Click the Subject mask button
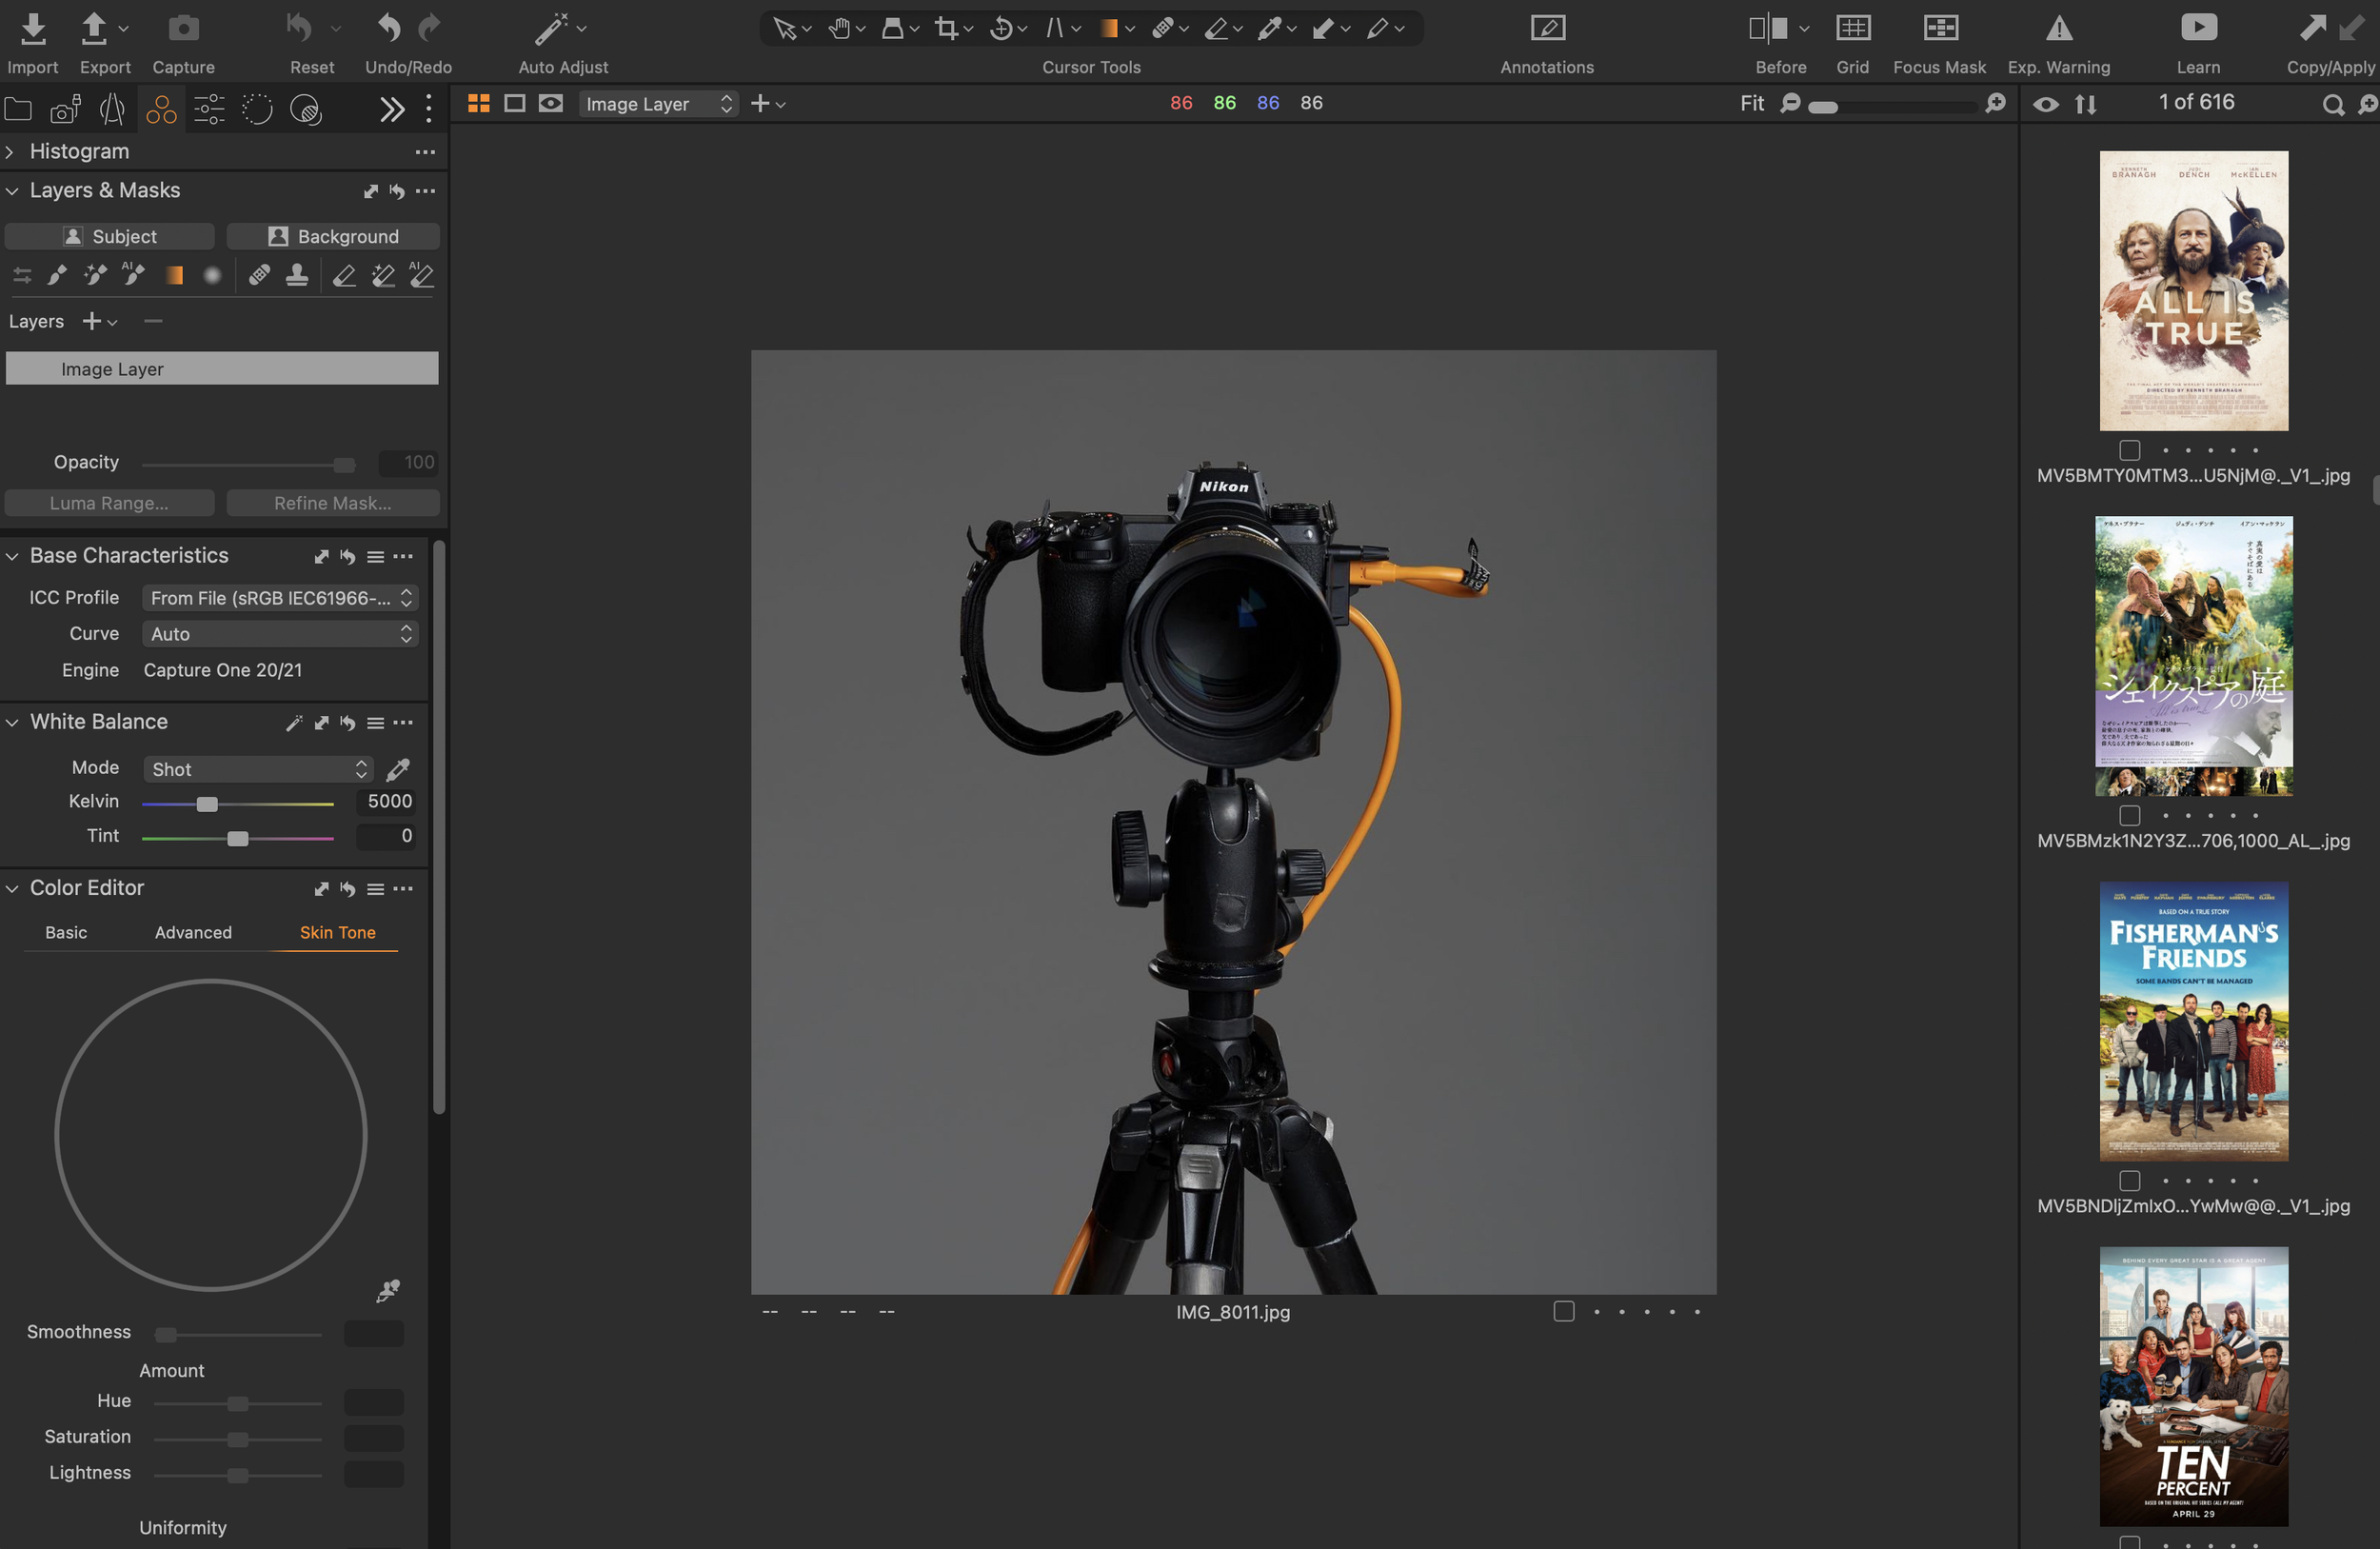 pos(110,236)
